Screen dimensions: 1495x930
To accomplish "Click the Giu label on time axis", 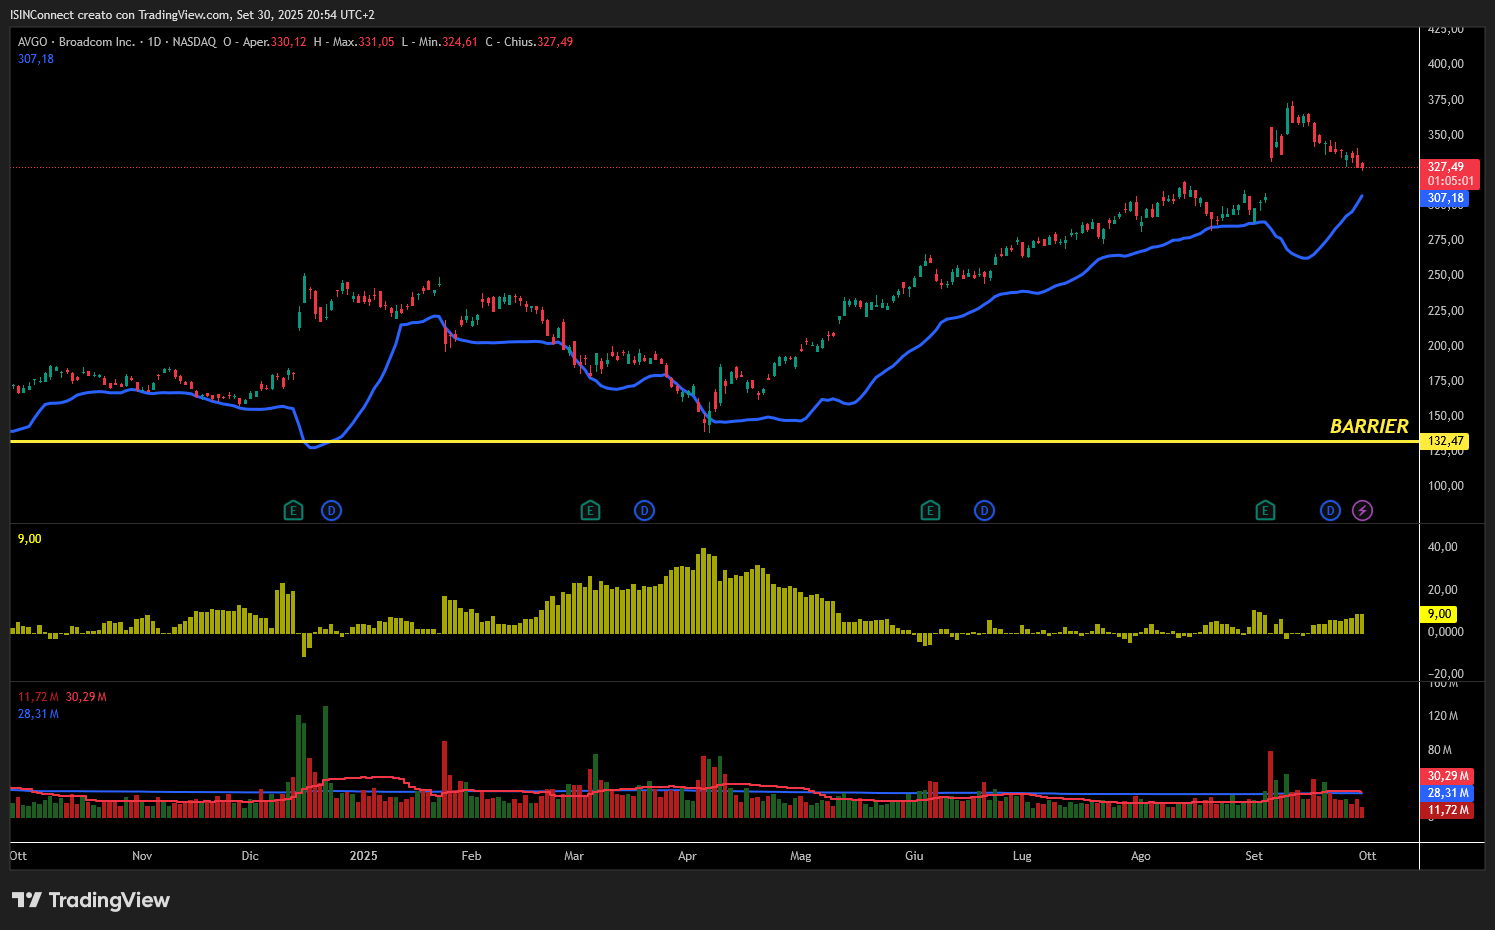I will click(914, 856).
